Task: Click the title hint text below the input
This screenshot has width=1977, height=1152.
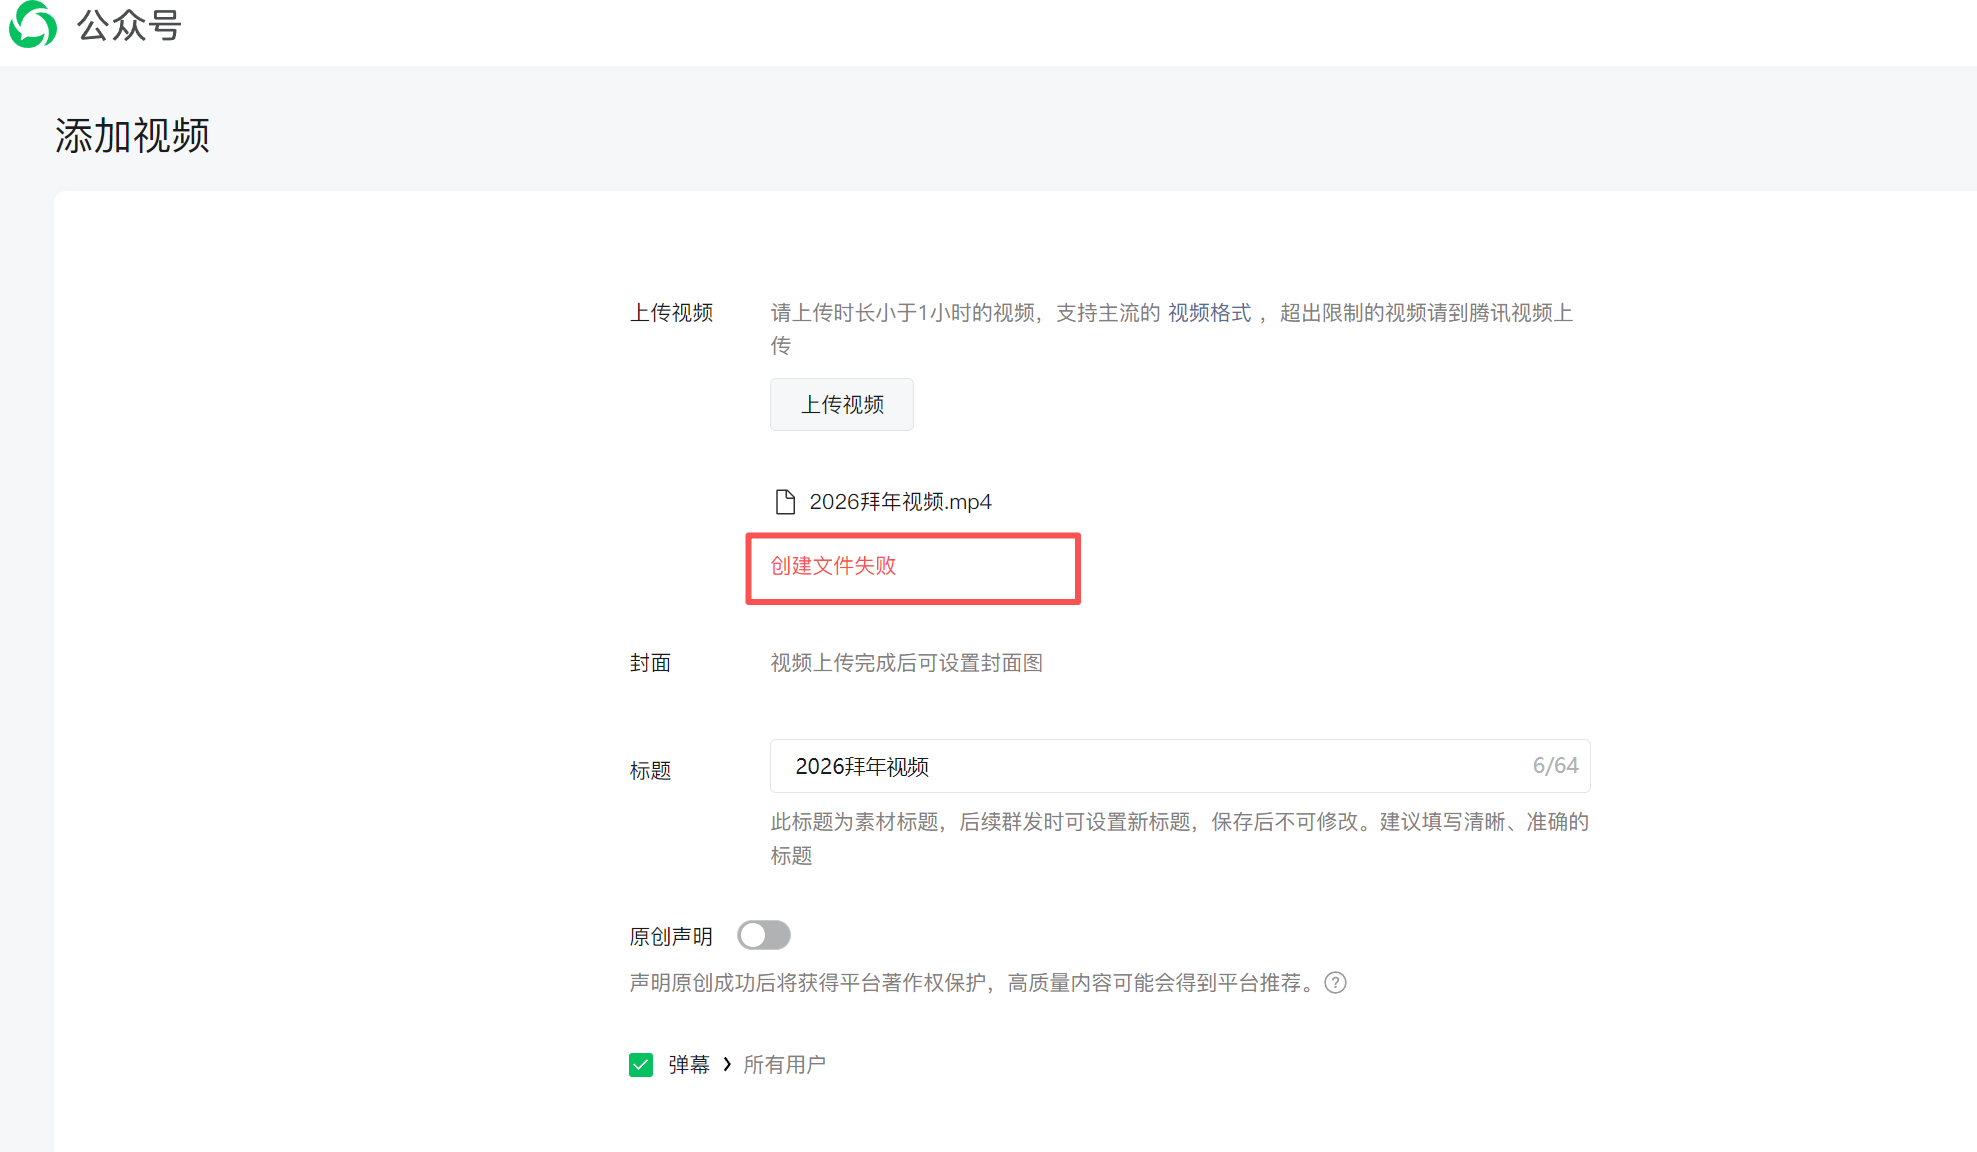Action: click(x=1178, y=822)
